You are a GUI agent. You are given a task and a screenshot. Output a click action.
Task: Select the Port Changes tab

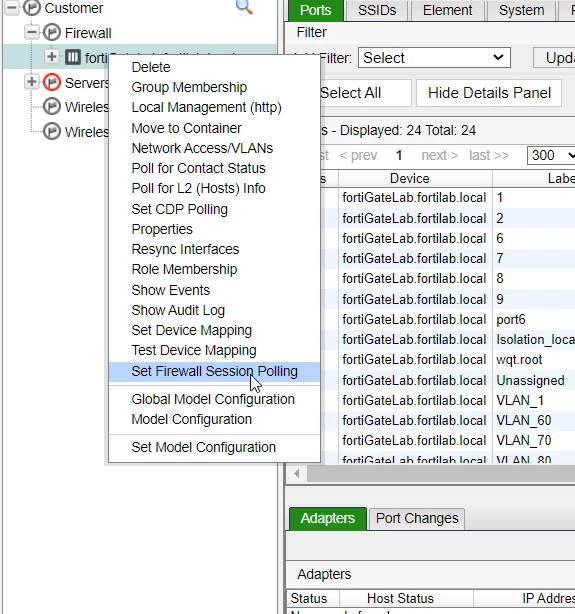417,519
